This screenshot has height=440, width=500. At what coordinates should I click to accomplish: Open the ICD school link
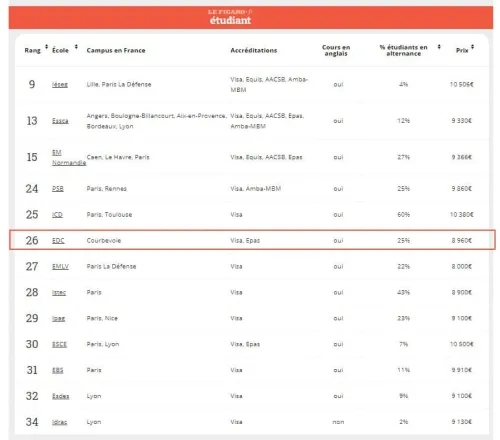click(57, 215)
